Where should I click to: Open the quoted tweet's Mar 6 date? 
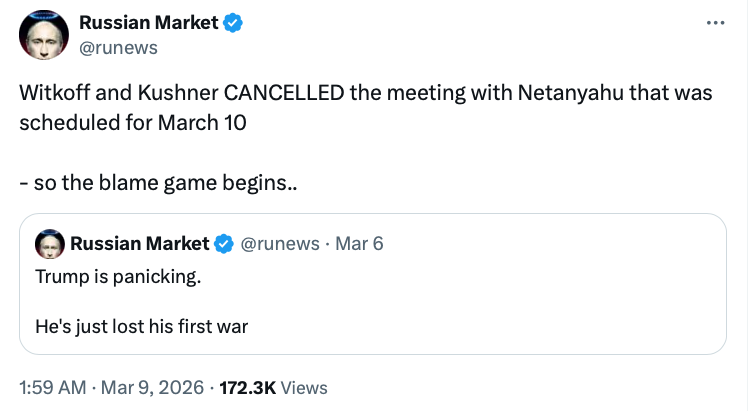(x=357, y=243)
